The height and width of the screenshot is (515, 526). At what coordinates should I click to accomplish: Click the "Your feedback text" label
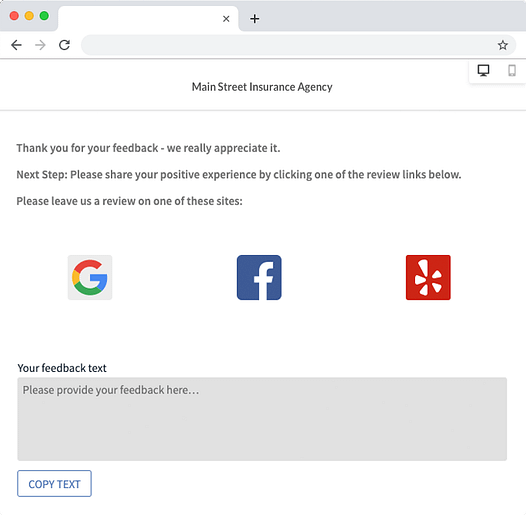click(62, 368)
